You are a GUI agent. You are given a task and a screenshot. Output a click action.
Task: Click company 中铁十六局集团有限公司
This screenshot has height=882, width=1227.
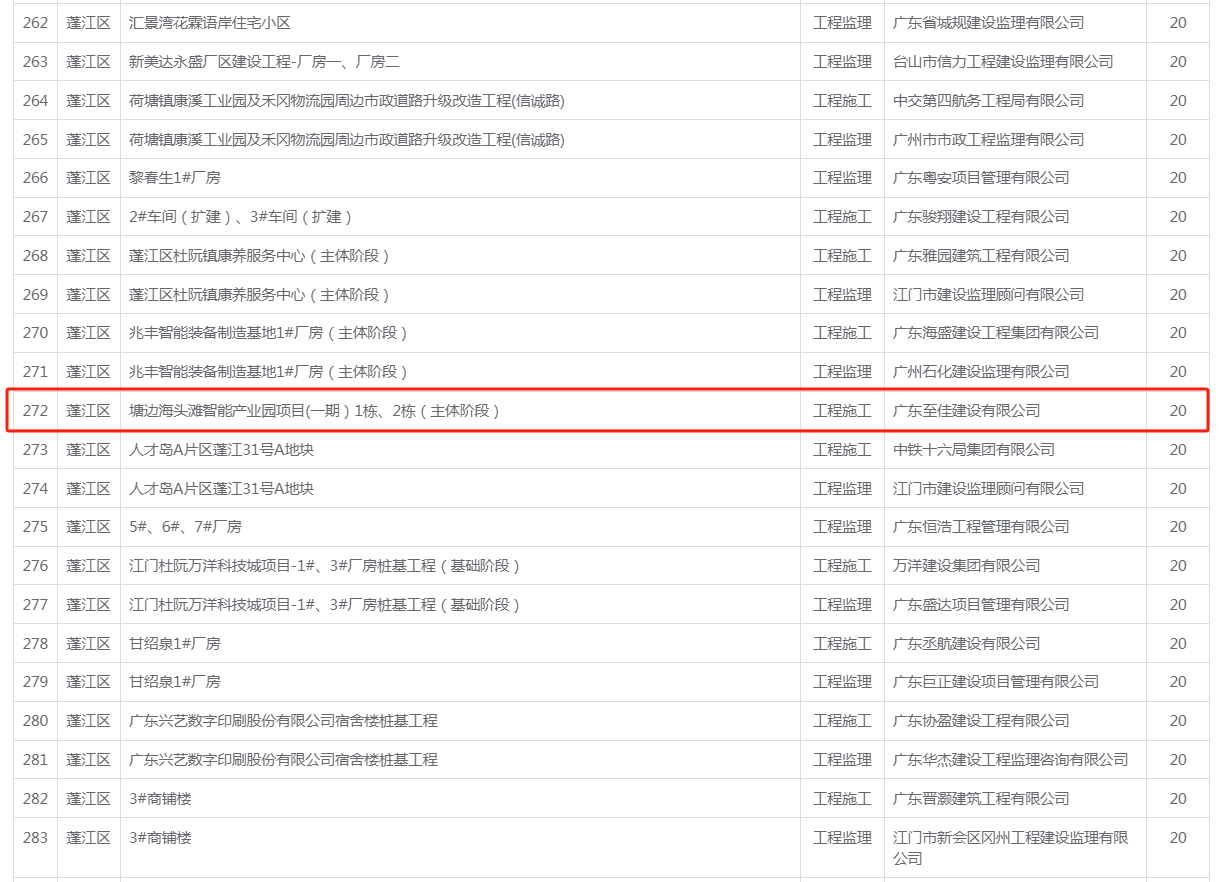point(973,449)
